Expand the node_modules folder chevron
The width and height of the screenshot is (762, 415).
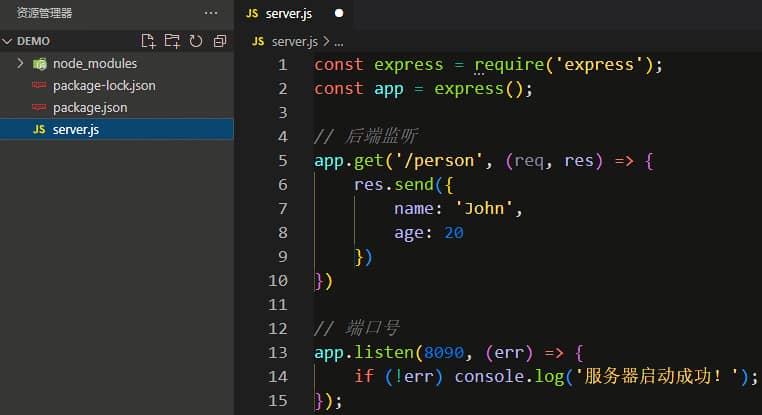tap(20, 63)
